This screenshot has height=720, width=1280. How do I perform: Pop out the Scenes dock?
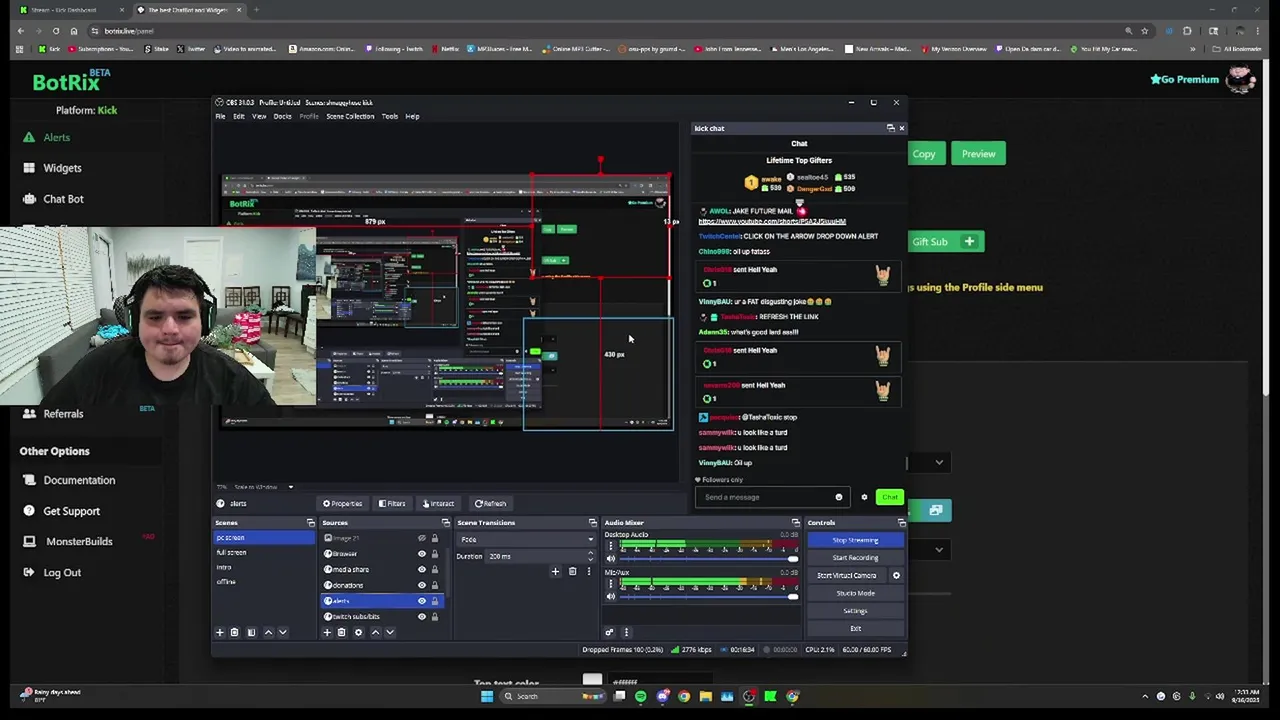pyautogui.click(x=310, y=523)
